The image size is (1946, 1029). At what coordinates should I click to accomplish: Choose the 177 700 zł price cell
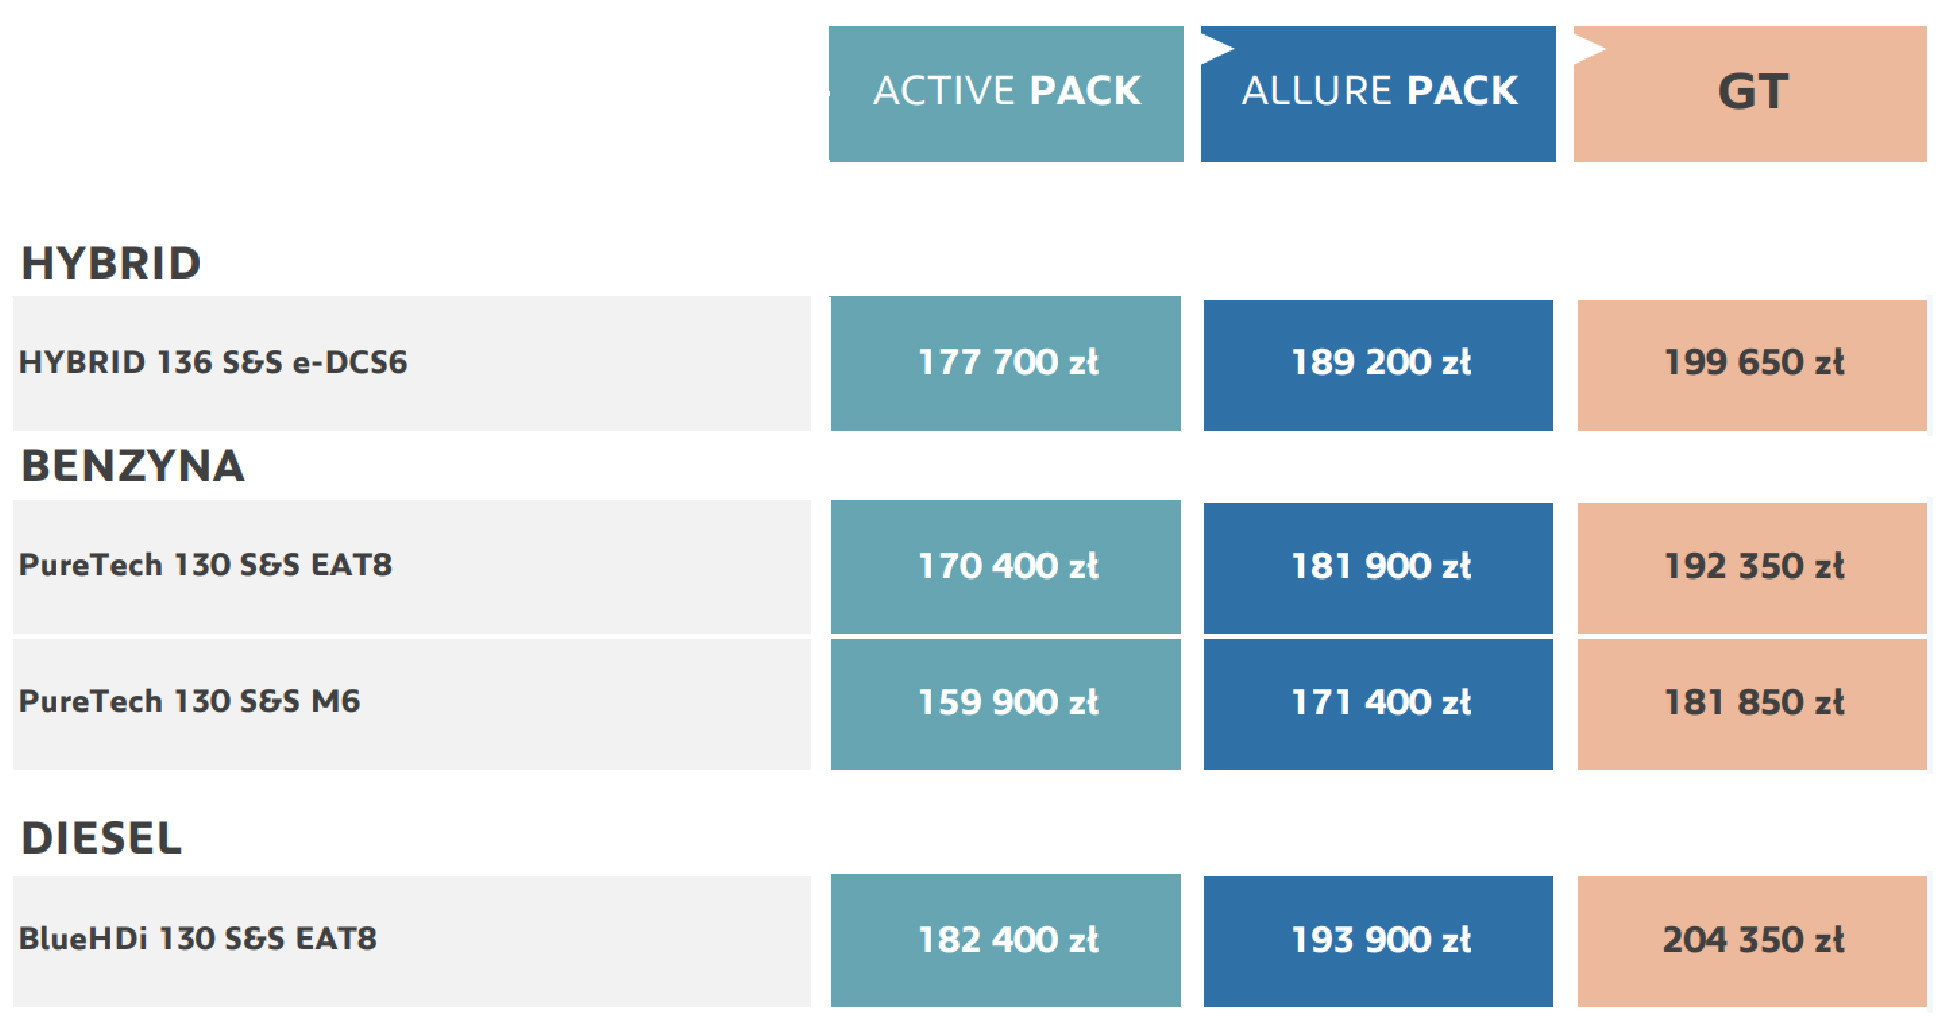pyautogui.click(x=1006, y=363)
